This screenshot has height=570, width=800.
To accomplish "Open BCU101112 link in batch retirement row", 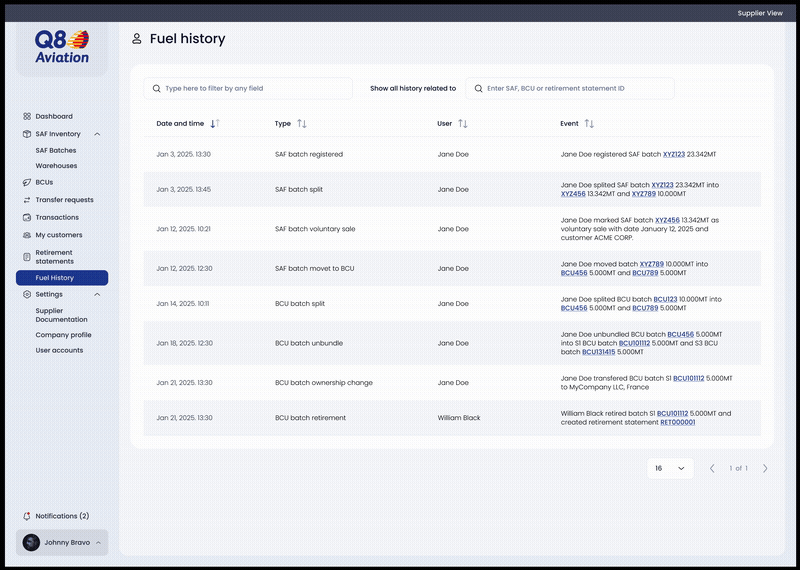I will (672, 414).
